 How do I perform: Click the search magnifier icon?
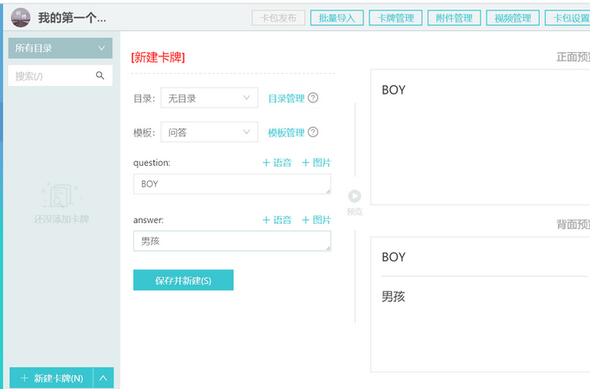[100, 76]
